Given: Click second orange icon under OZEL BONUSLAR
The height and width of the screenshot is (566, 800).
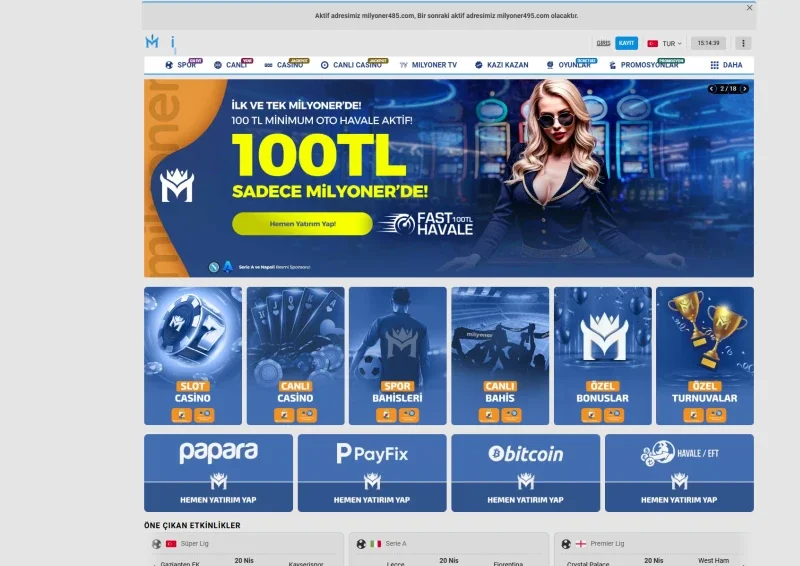Looking at the screenshot, I should click(614, 415).
